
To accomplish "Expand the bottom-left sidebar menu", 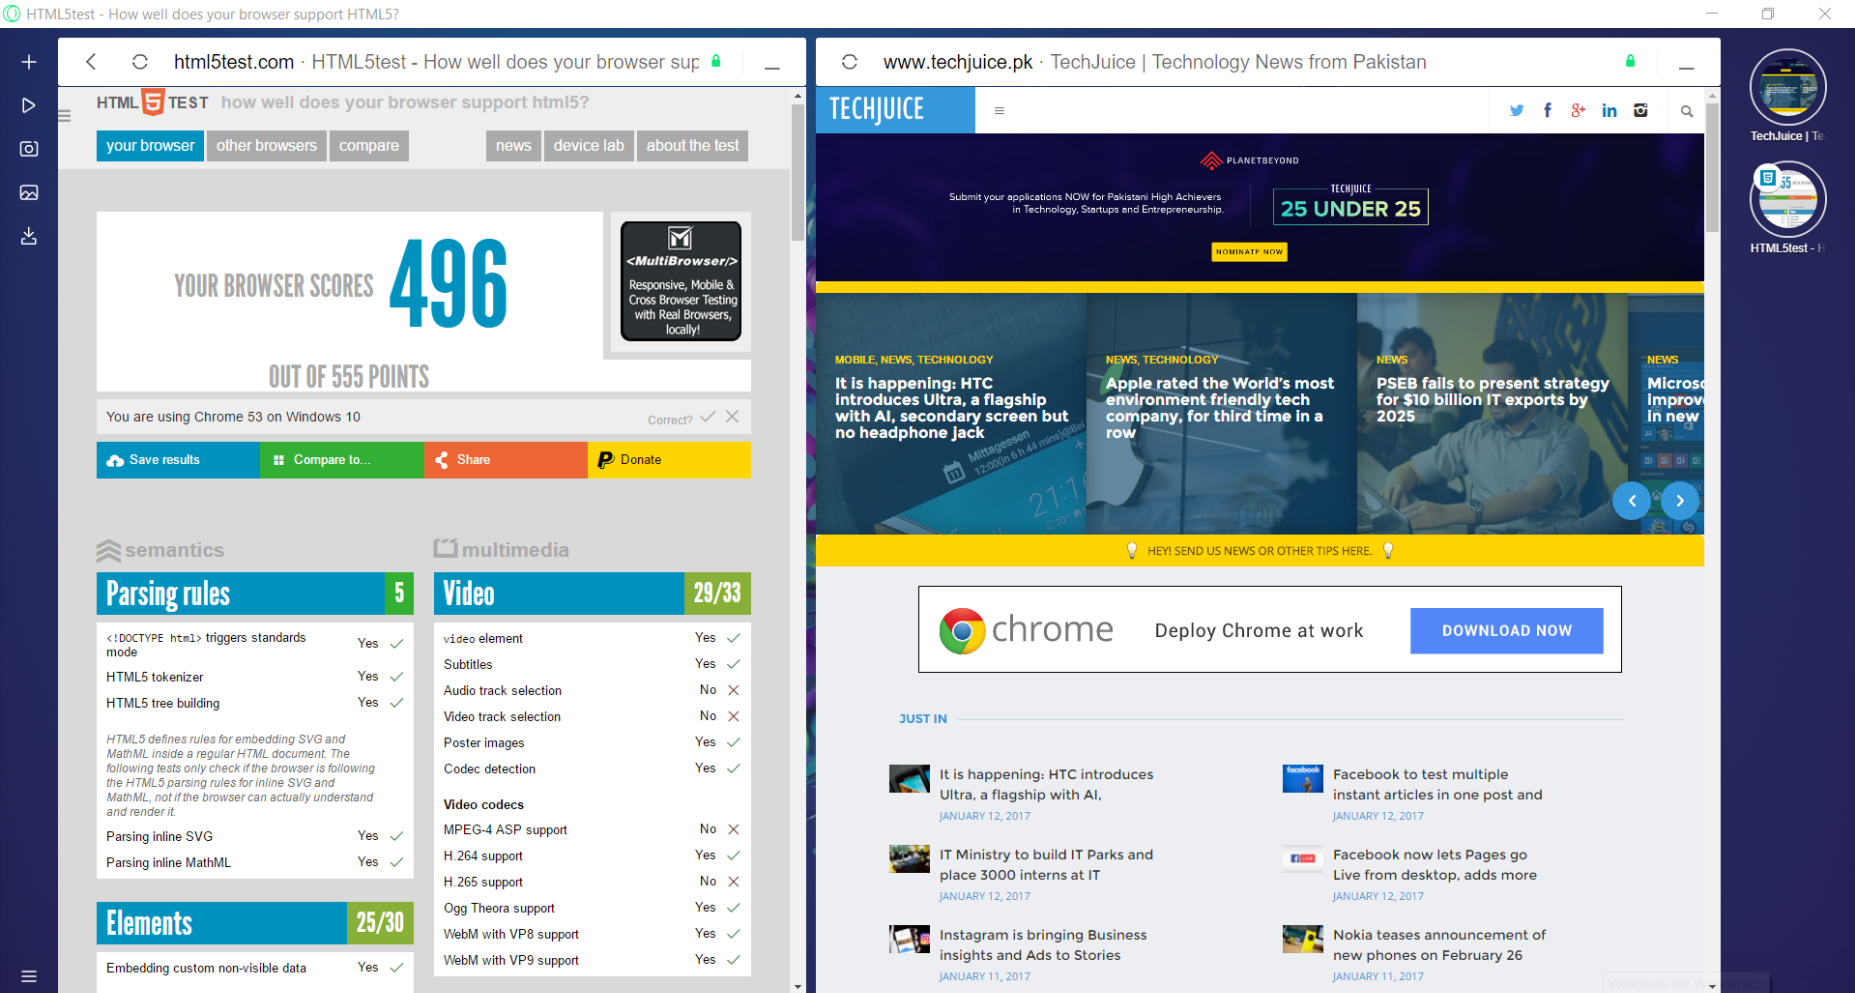I will [29, 976].
